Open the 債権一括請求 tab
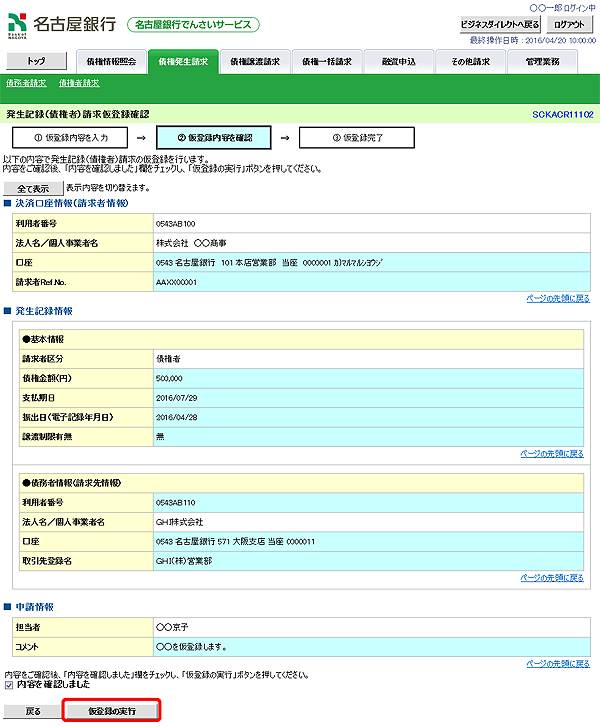 [x=327, y=62]
